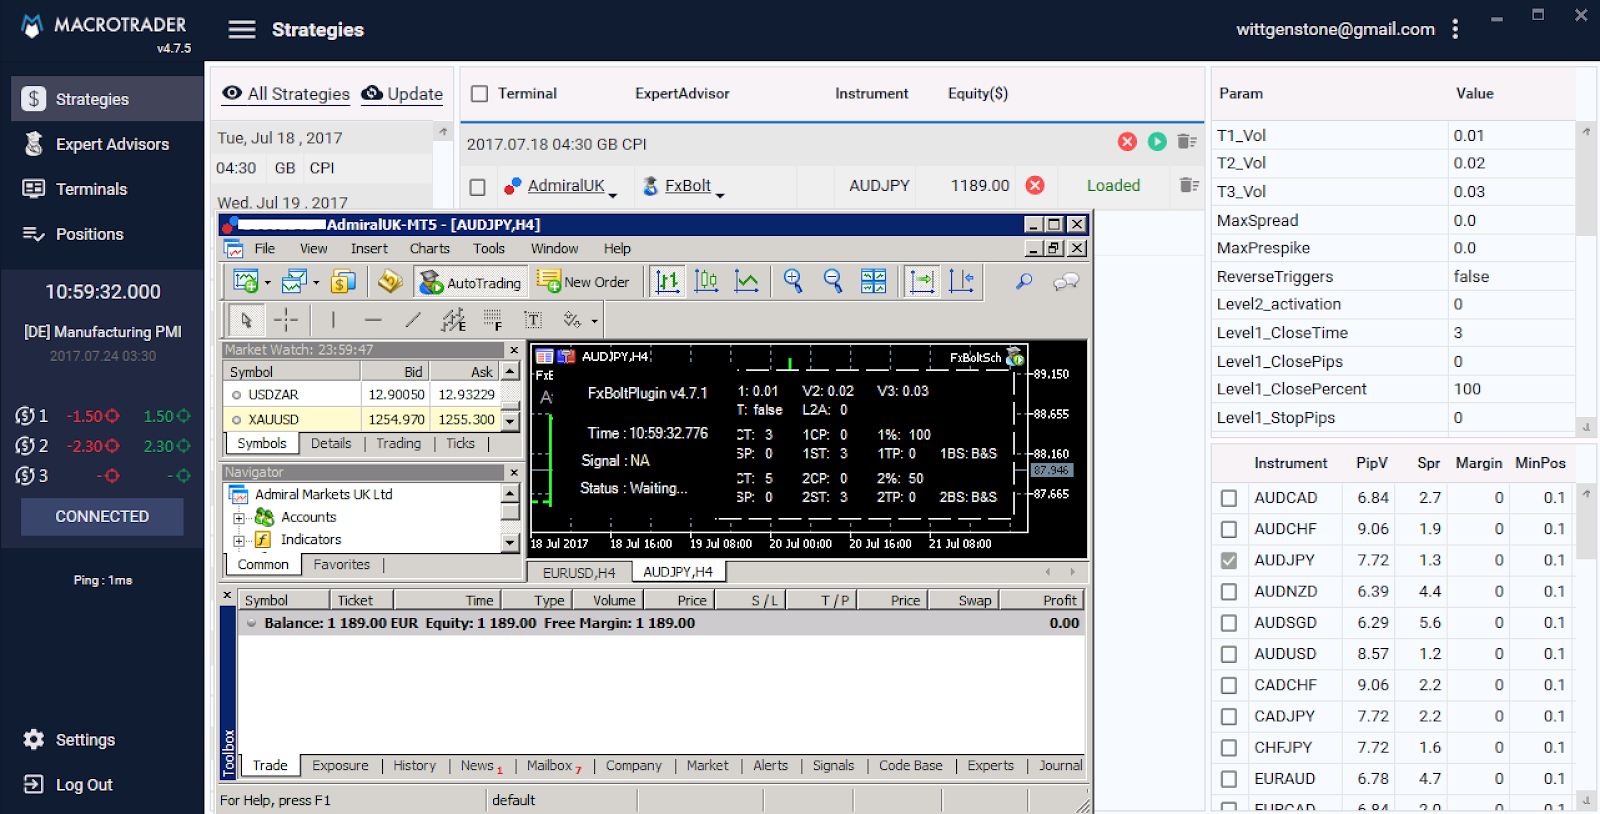The height and width of the screenshot is (814, 1600).
Task: Click the T1_Vol value field
Action: point(1510,135)
